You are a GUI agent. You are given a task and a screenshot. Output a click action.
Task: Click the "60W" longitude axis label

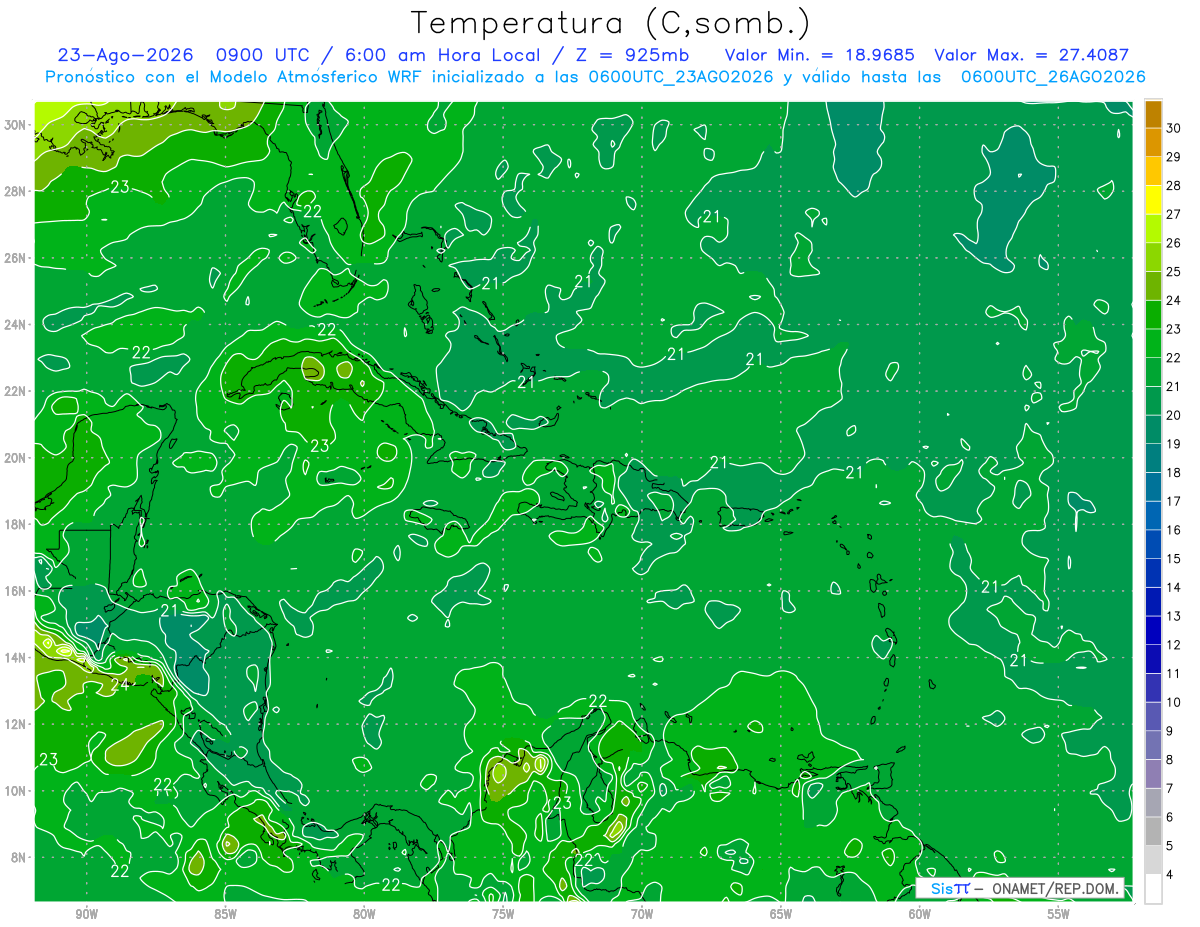920,914
